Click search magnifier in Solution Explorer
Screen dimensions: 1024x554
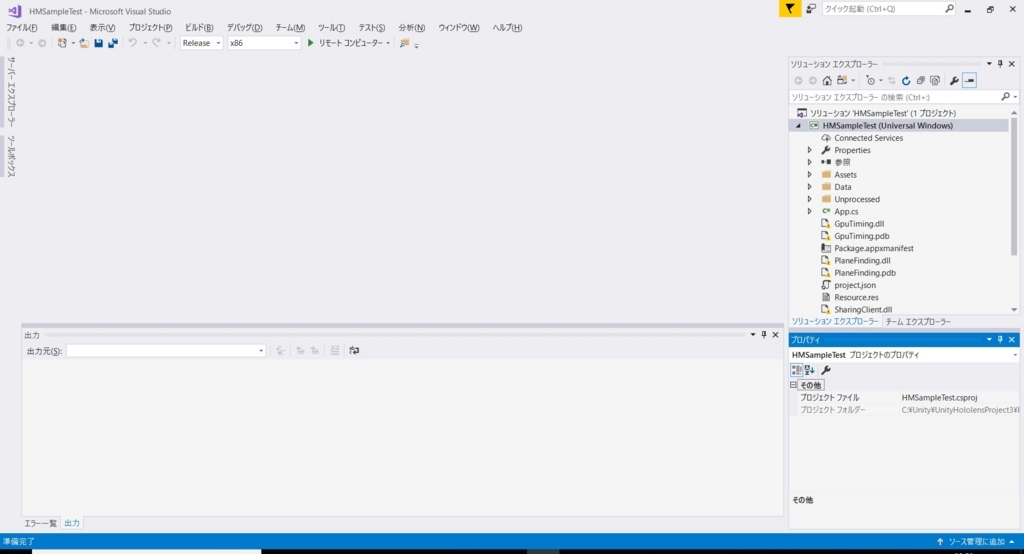pyautogui.click(x=1006, y=97)
